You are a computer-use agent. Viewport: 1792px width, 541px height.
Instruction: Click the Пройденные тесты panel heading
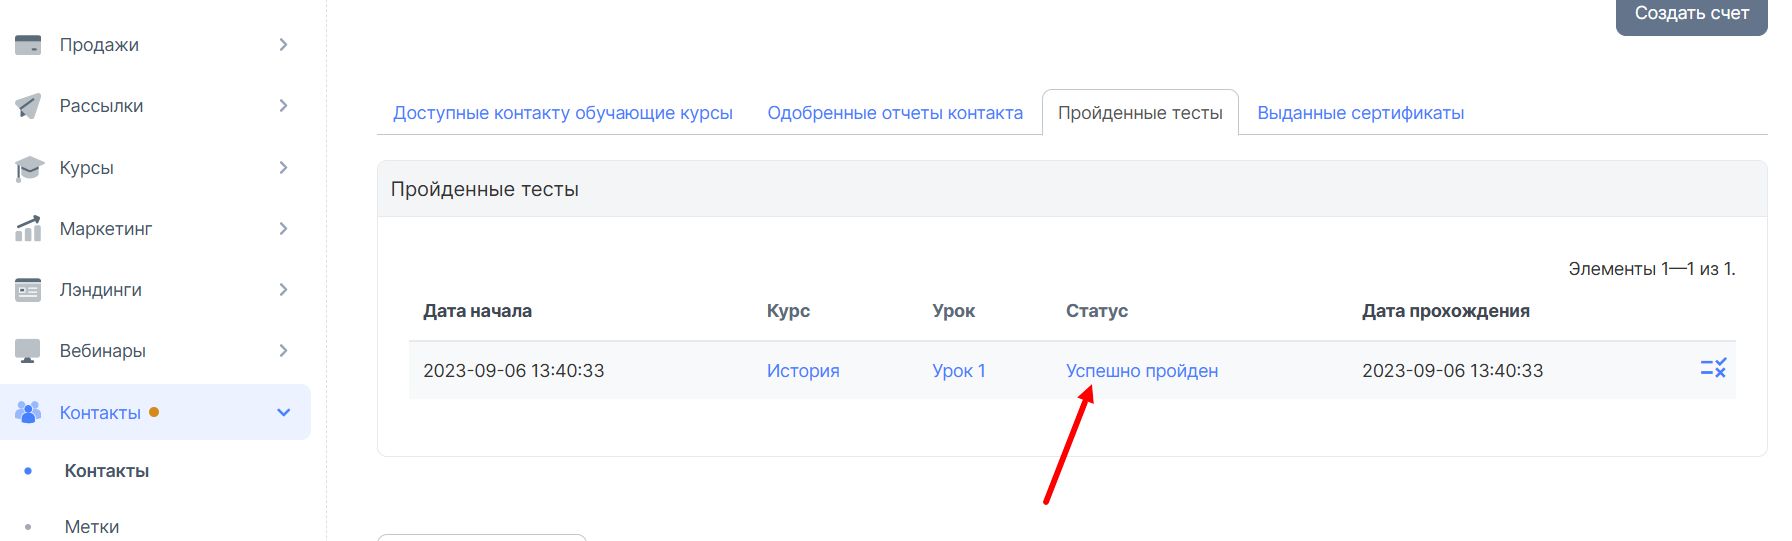pyautogui.click(x=485, y=189)
